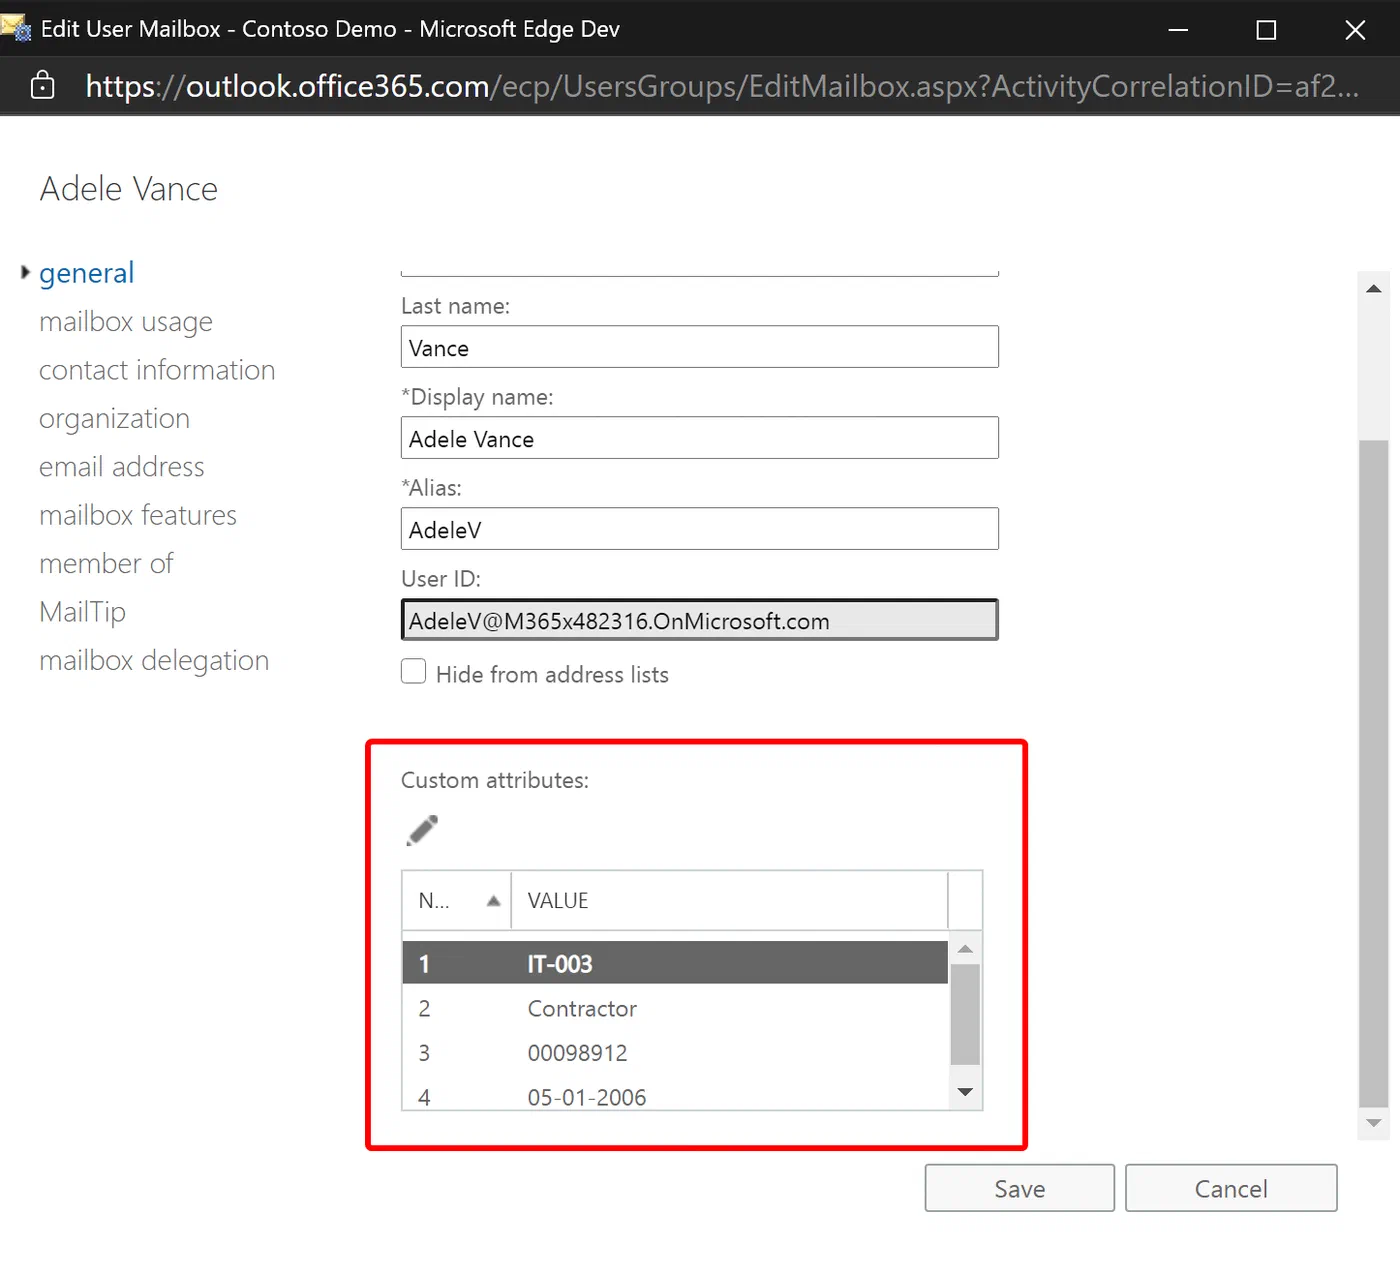Select custom attribute row 05-01-2006

(x=675, y=1096)
